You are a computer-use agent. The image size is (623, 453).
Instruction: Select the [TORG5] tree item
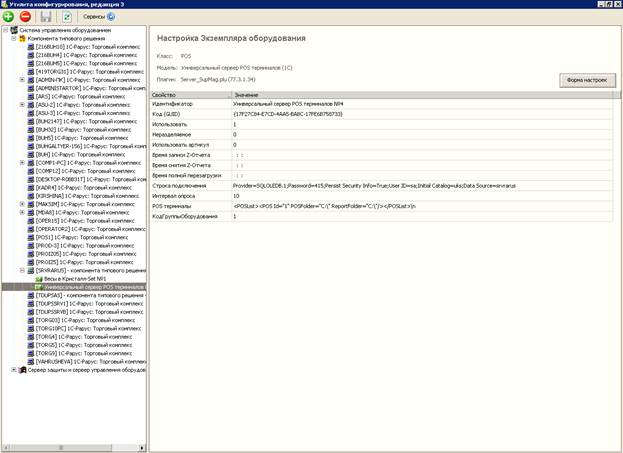pyautogui.click(x=84, y=345)
